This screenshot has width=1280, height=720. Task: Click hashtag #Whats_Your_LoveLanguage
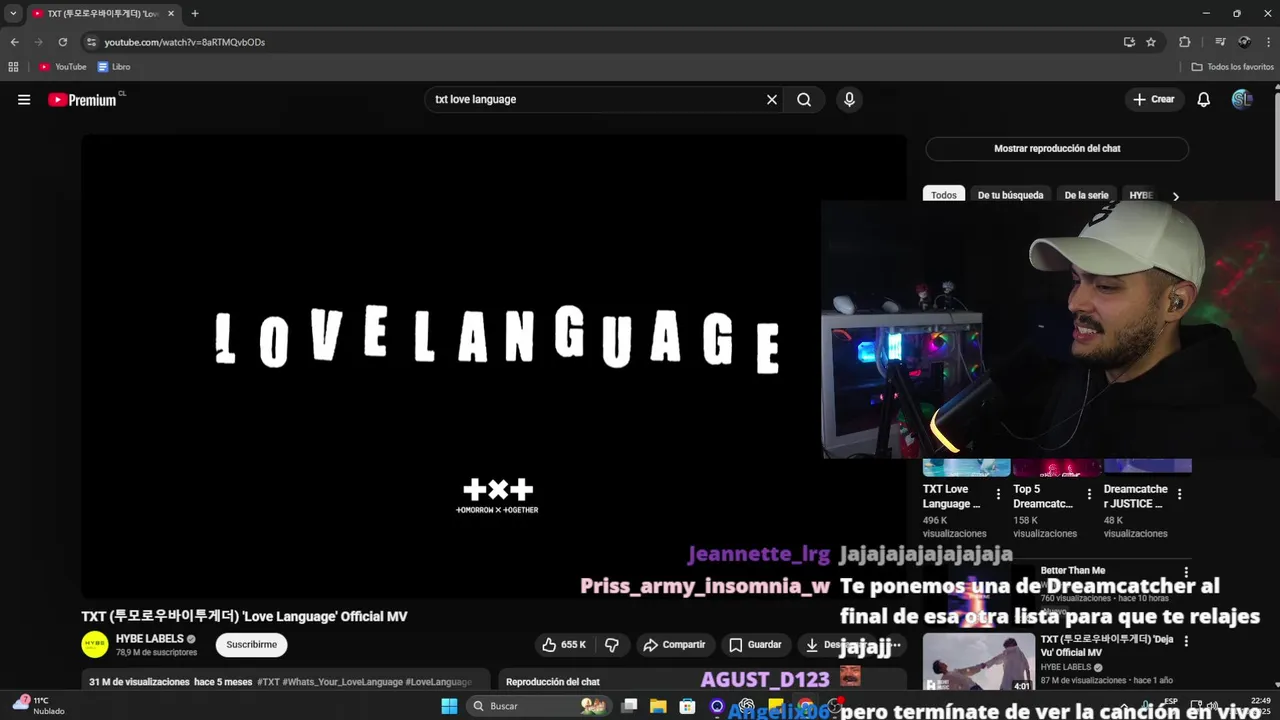tap(342, 682)
